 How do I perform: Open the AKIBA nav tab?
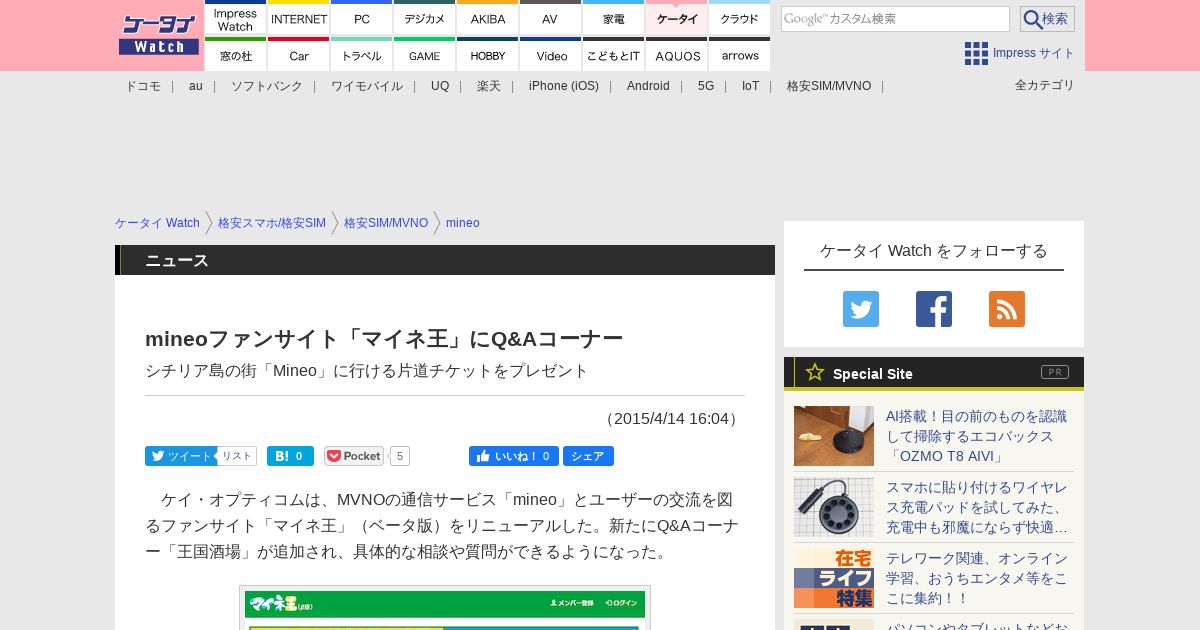tap(488, 18)
